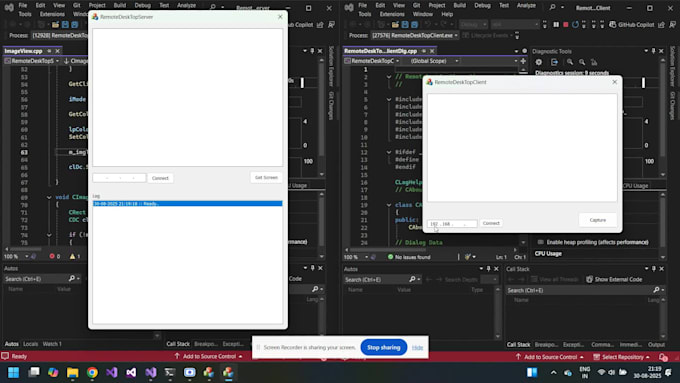Stop debugging with the red square in Client window

pyautogui.click(x=566, y=25)
